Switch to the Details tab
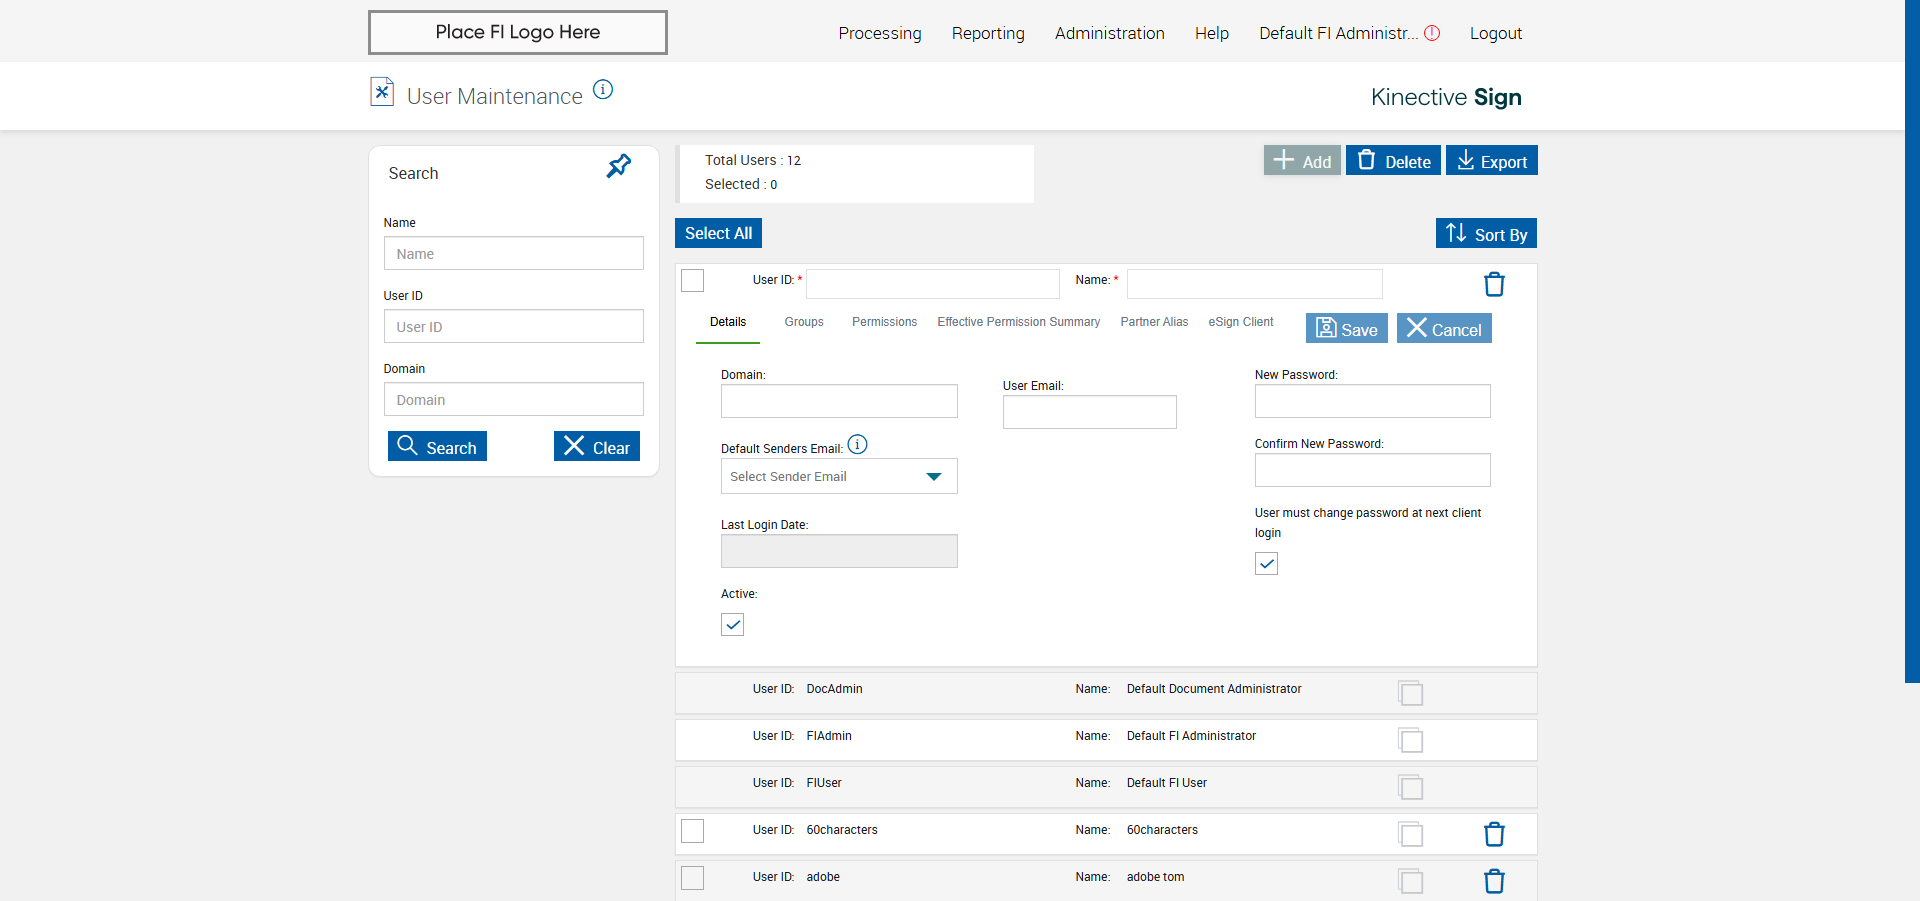 (728, 322)
